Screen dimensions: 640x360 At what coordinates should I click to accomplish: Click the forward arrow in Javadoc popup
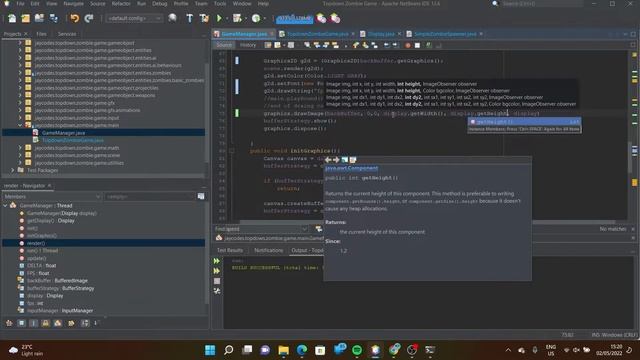coord(336,160)
